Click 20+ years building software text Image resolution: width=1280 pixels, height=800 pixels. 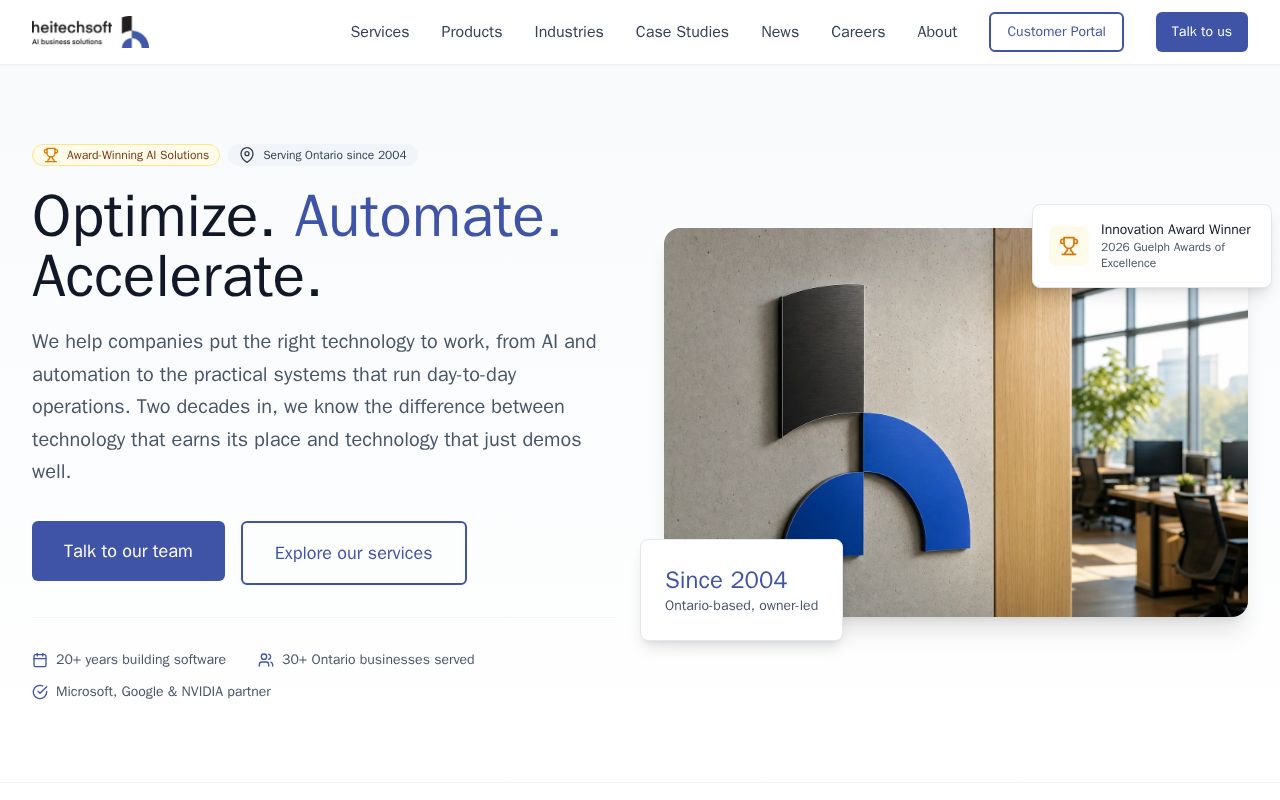pyautogui.click(x=141, y=660)
